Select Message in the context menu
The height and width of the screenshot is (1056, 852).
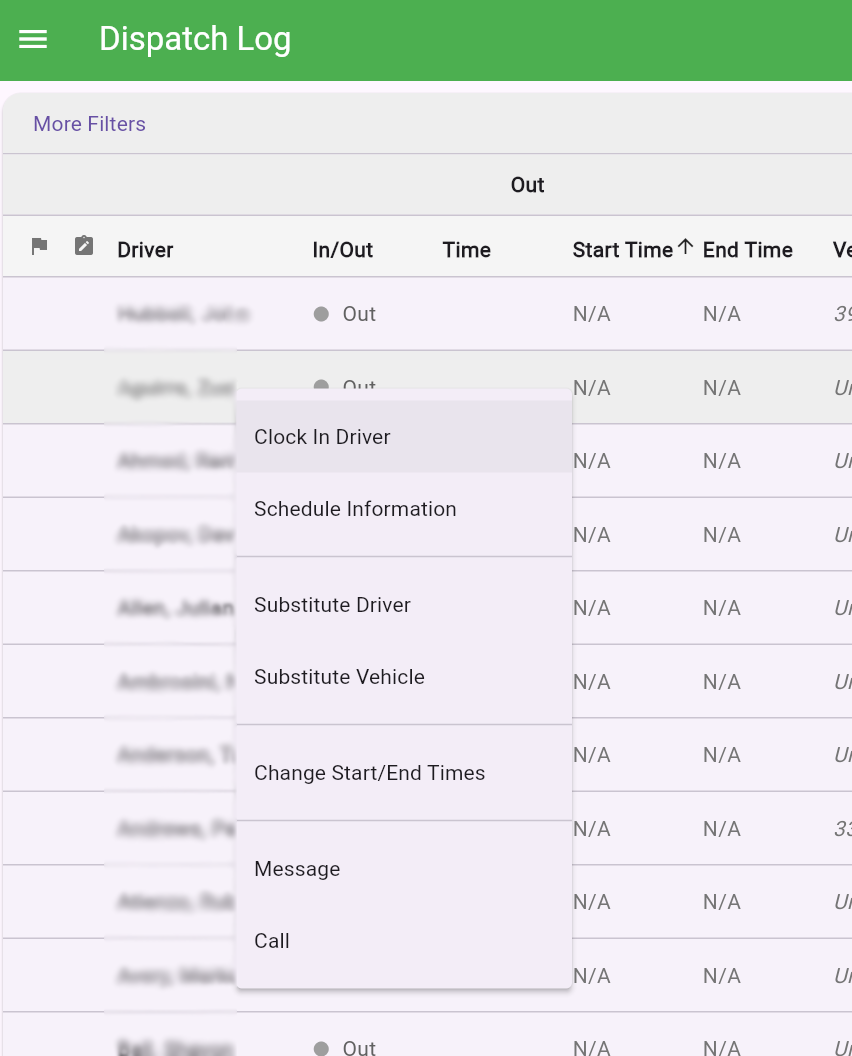click(297, 869)
